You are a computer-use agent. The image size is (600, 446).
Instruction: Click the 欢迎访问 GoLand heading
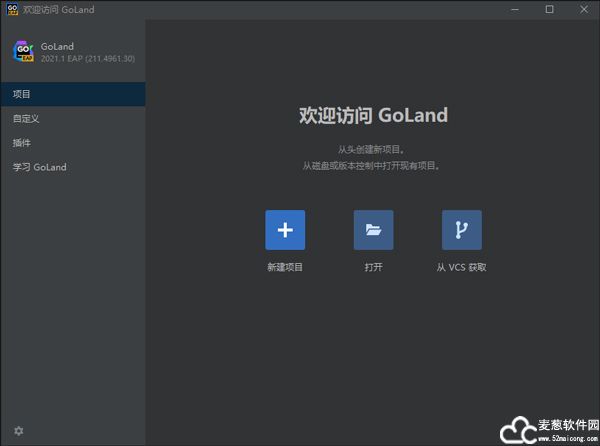click(373, 115)
